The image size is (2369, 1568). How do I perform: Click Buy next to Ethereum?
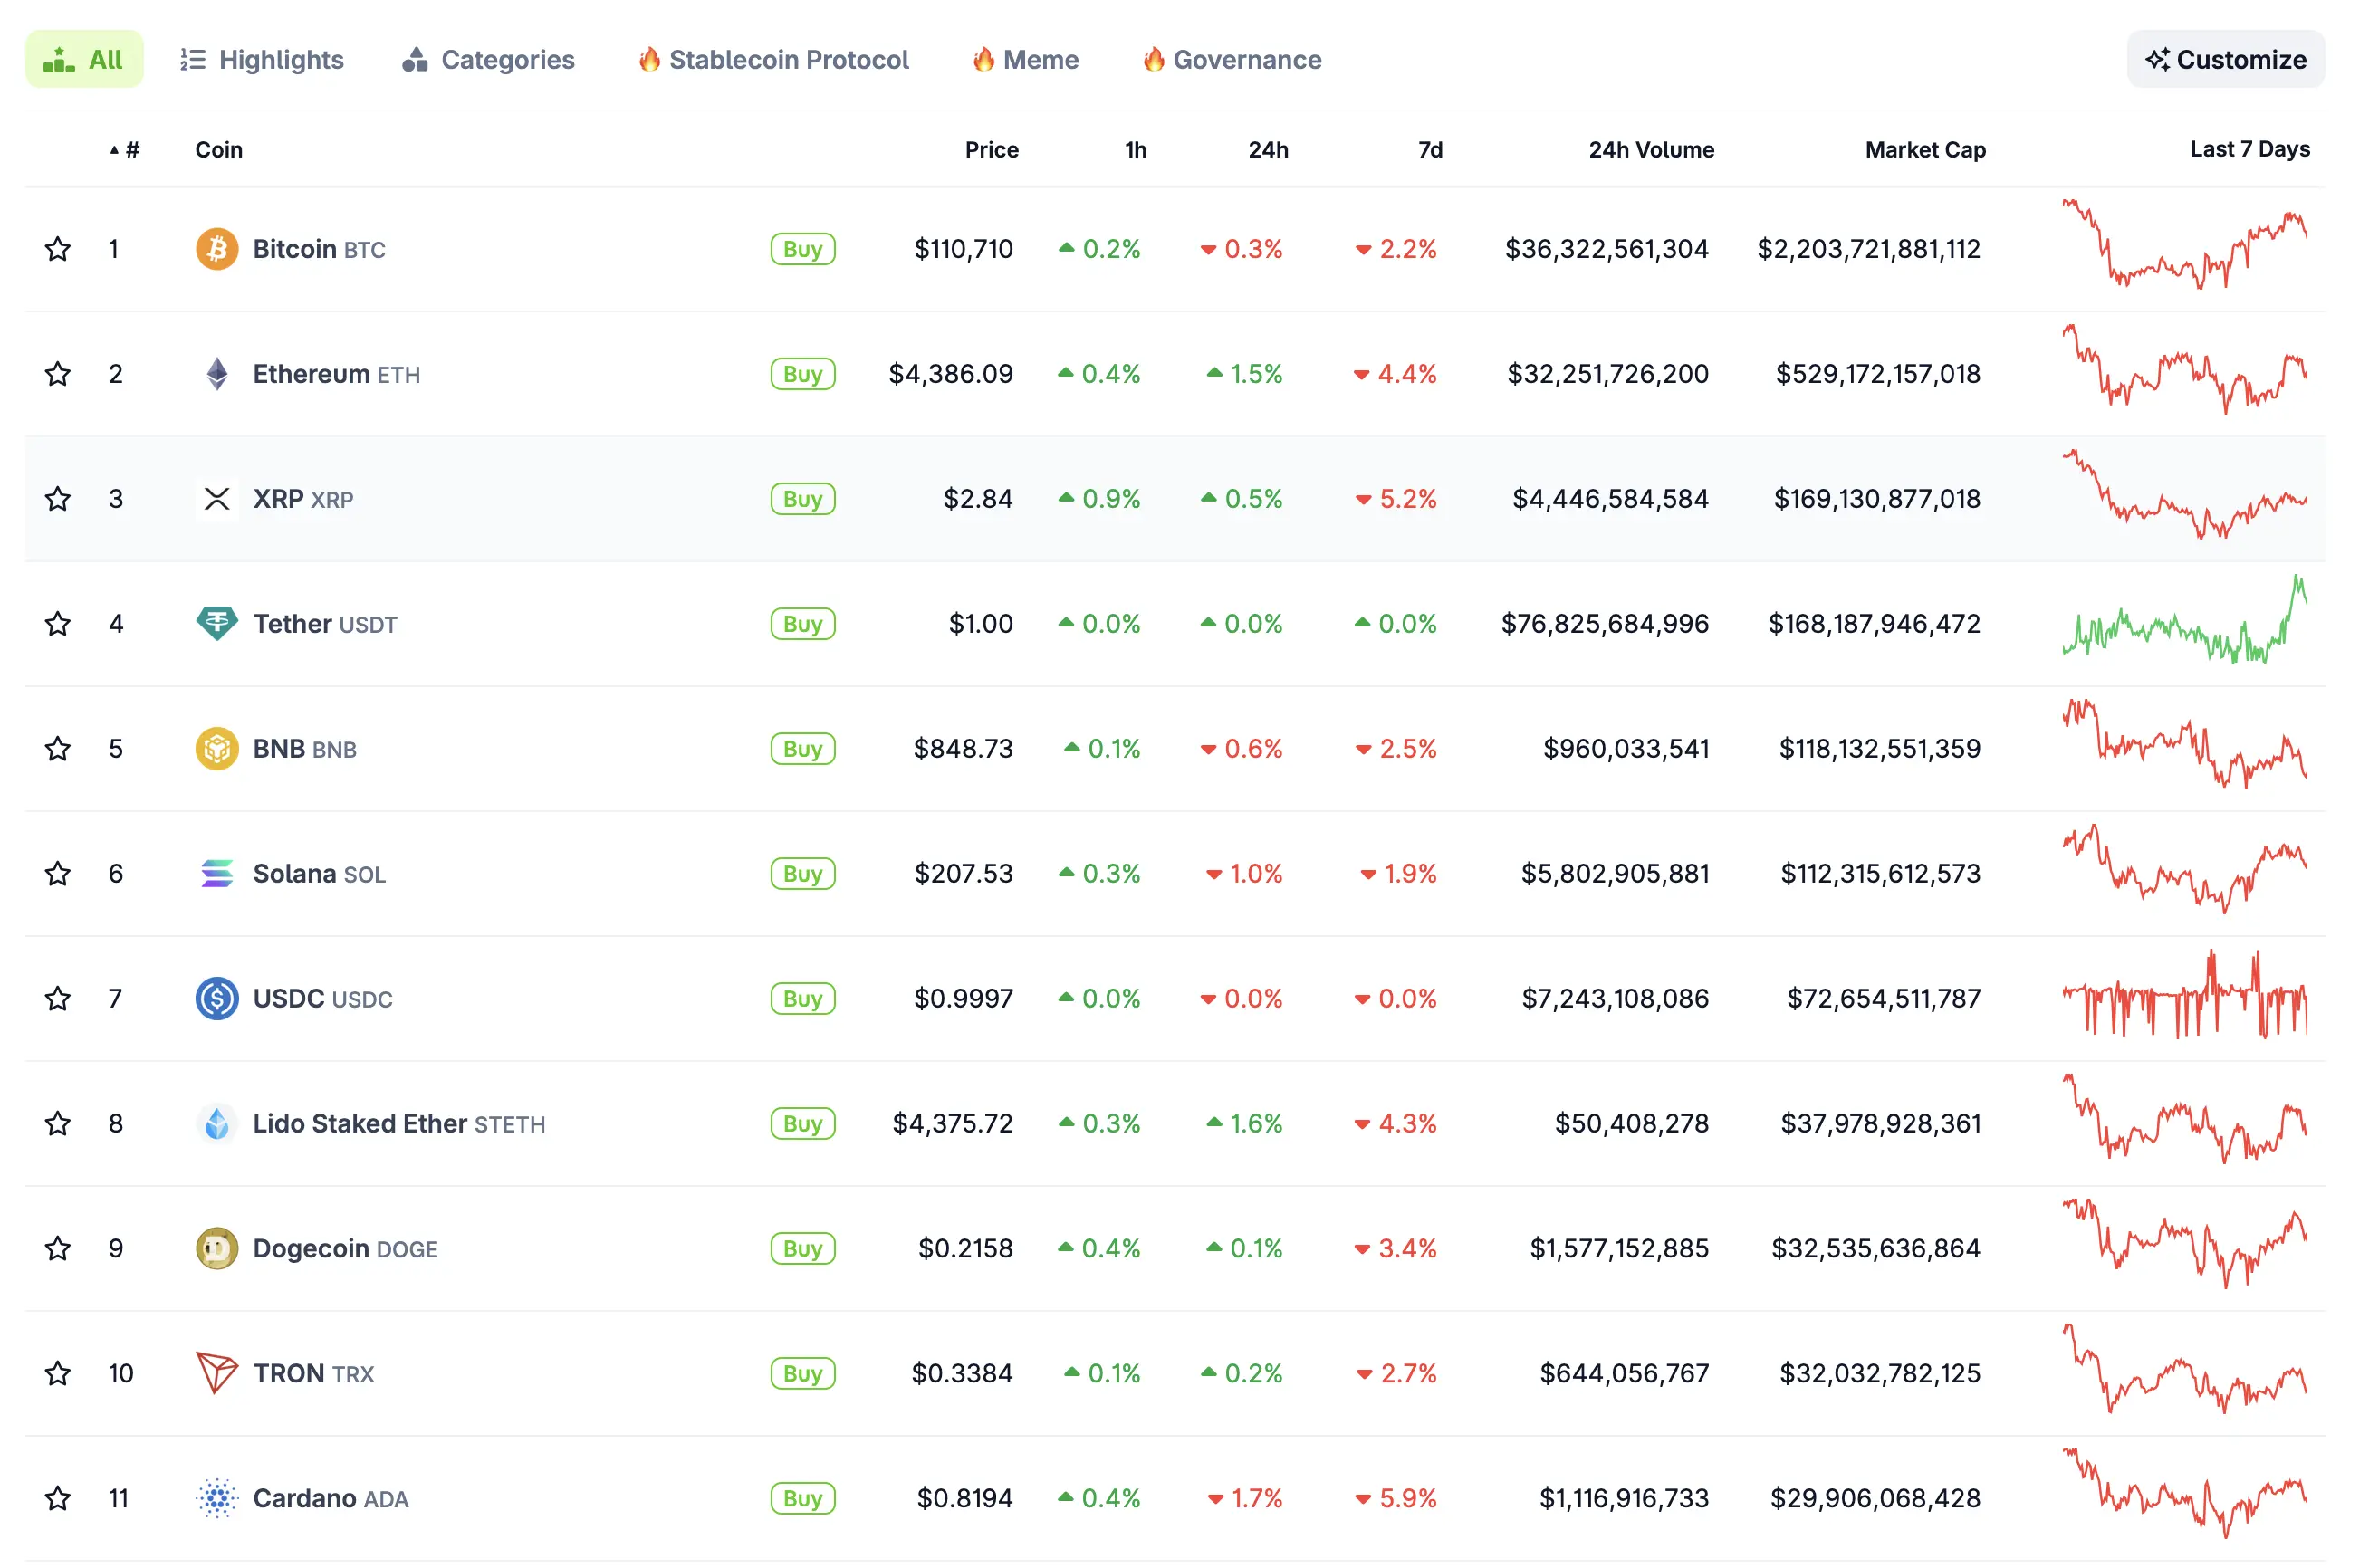point(802,373)
